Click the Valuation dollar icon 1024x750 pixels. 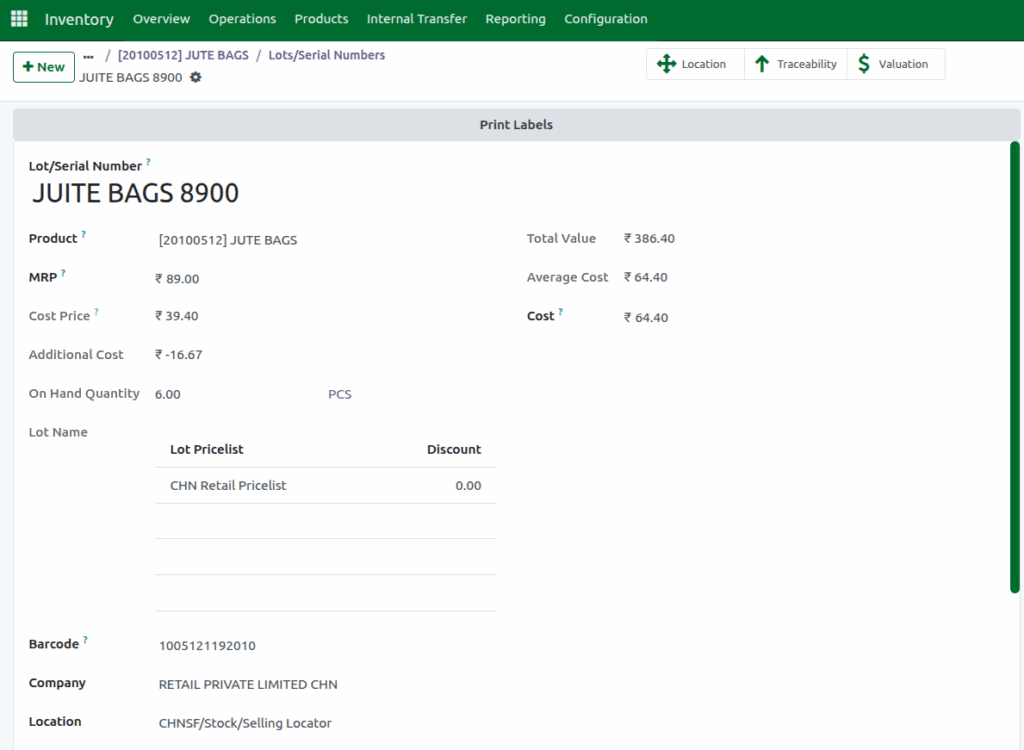tap(864, 64)
